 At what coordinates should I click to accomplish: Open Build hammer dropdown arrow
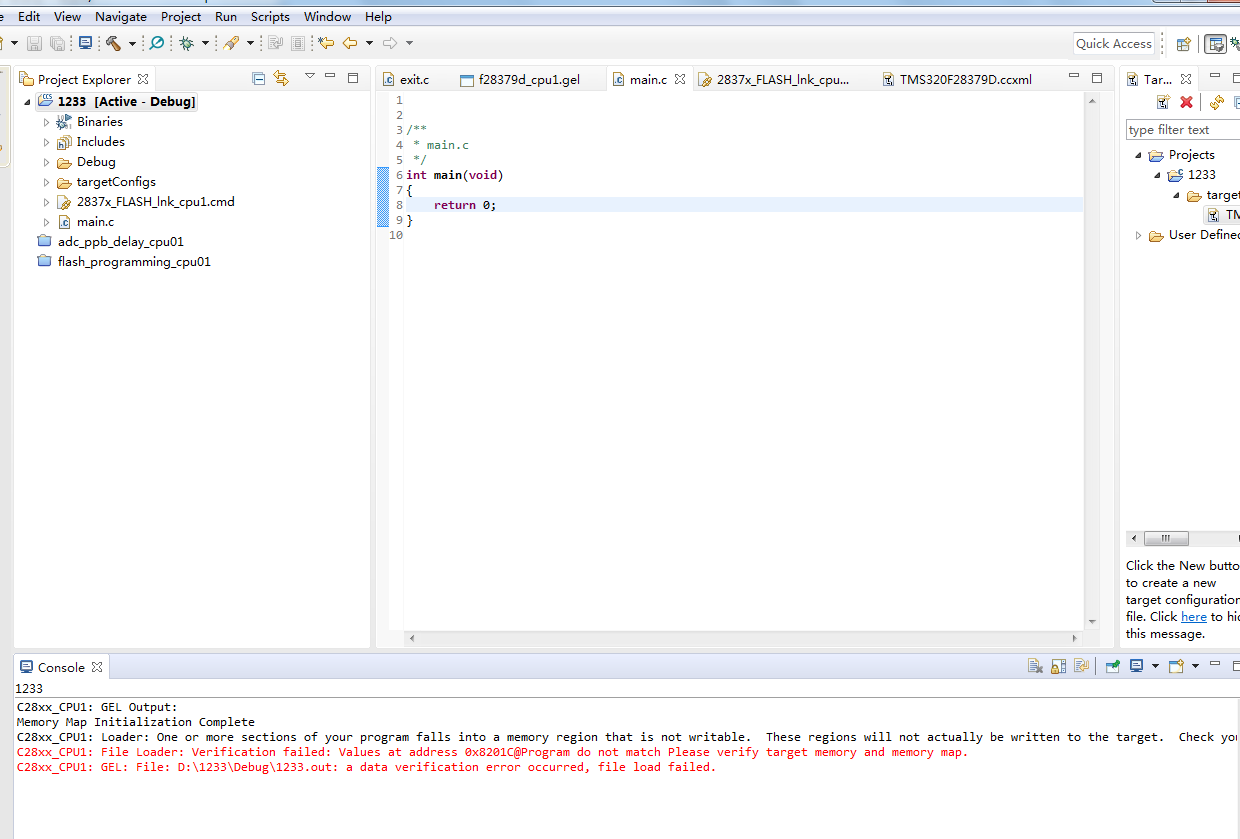[x=131, y=43]
